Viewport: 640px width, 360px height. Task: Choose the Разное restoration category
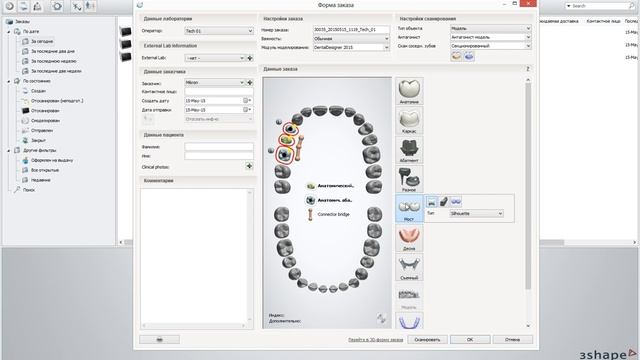pyautogui.click(x=409, y=179)
